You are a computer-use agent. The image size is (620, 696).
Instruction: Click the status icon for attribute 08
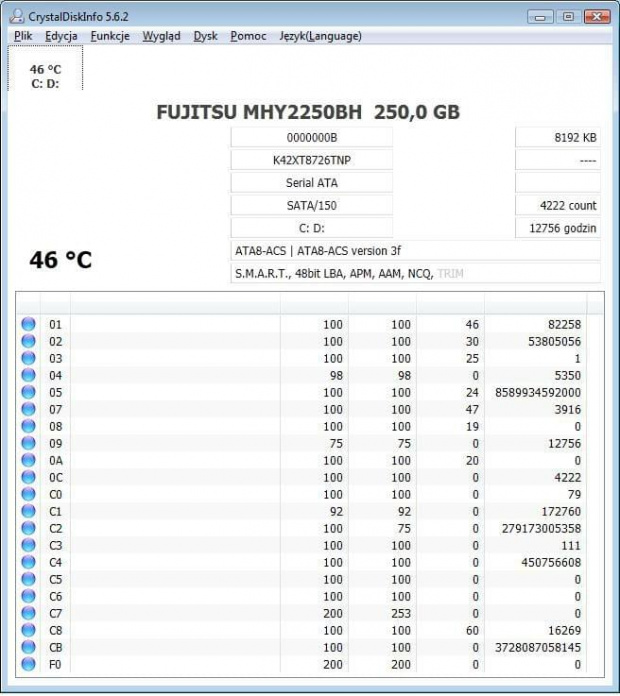[28, 426]
